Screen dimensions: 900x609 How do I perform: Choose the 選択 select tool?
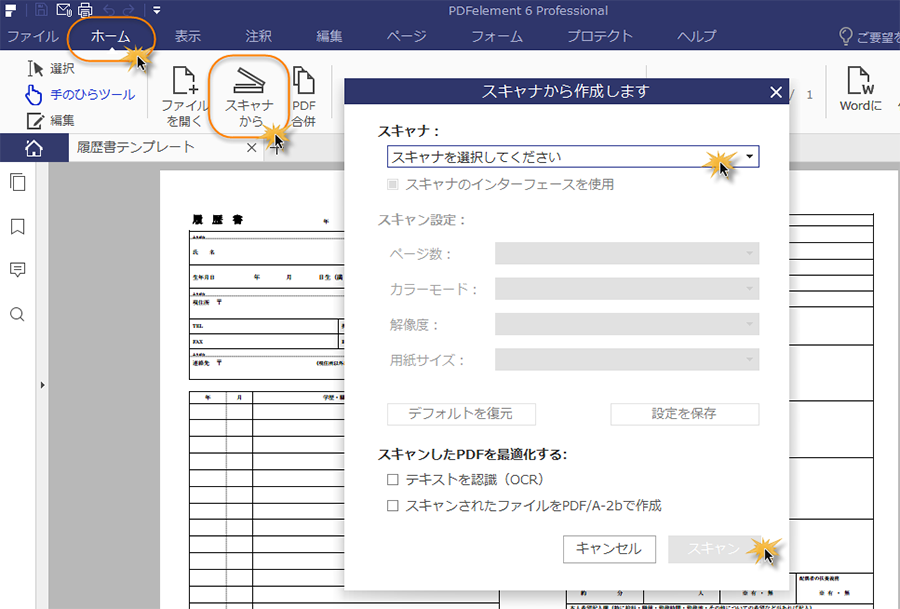[51, 68]
